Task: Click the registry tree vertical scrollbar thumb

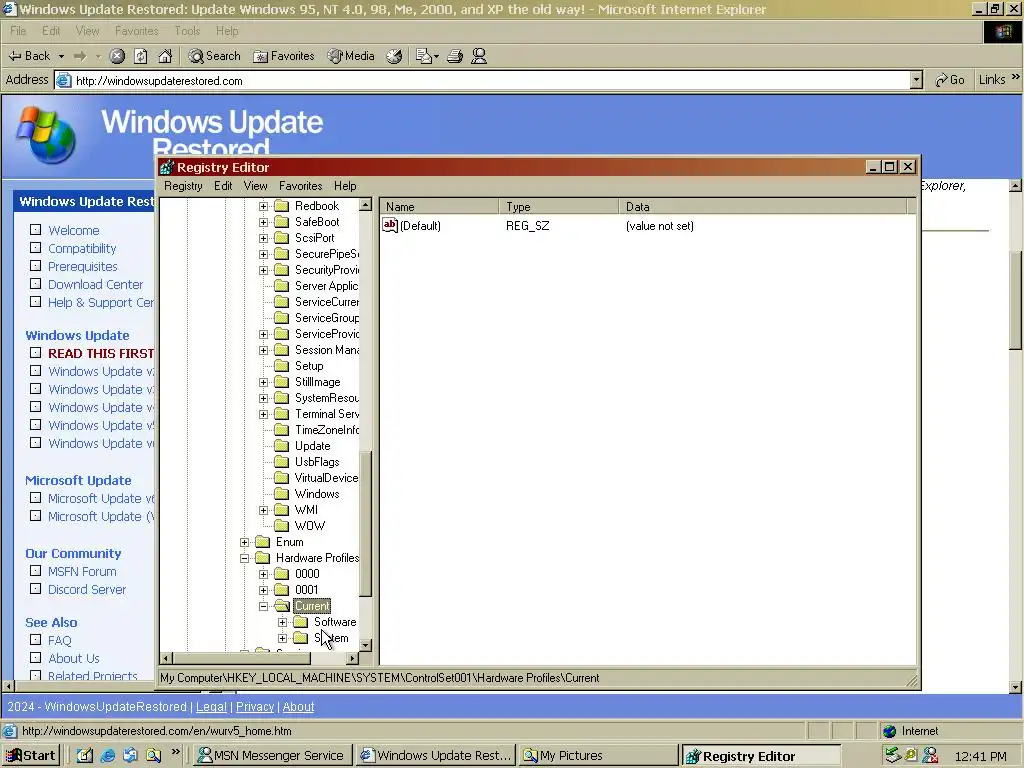Action: coord(366,522)
